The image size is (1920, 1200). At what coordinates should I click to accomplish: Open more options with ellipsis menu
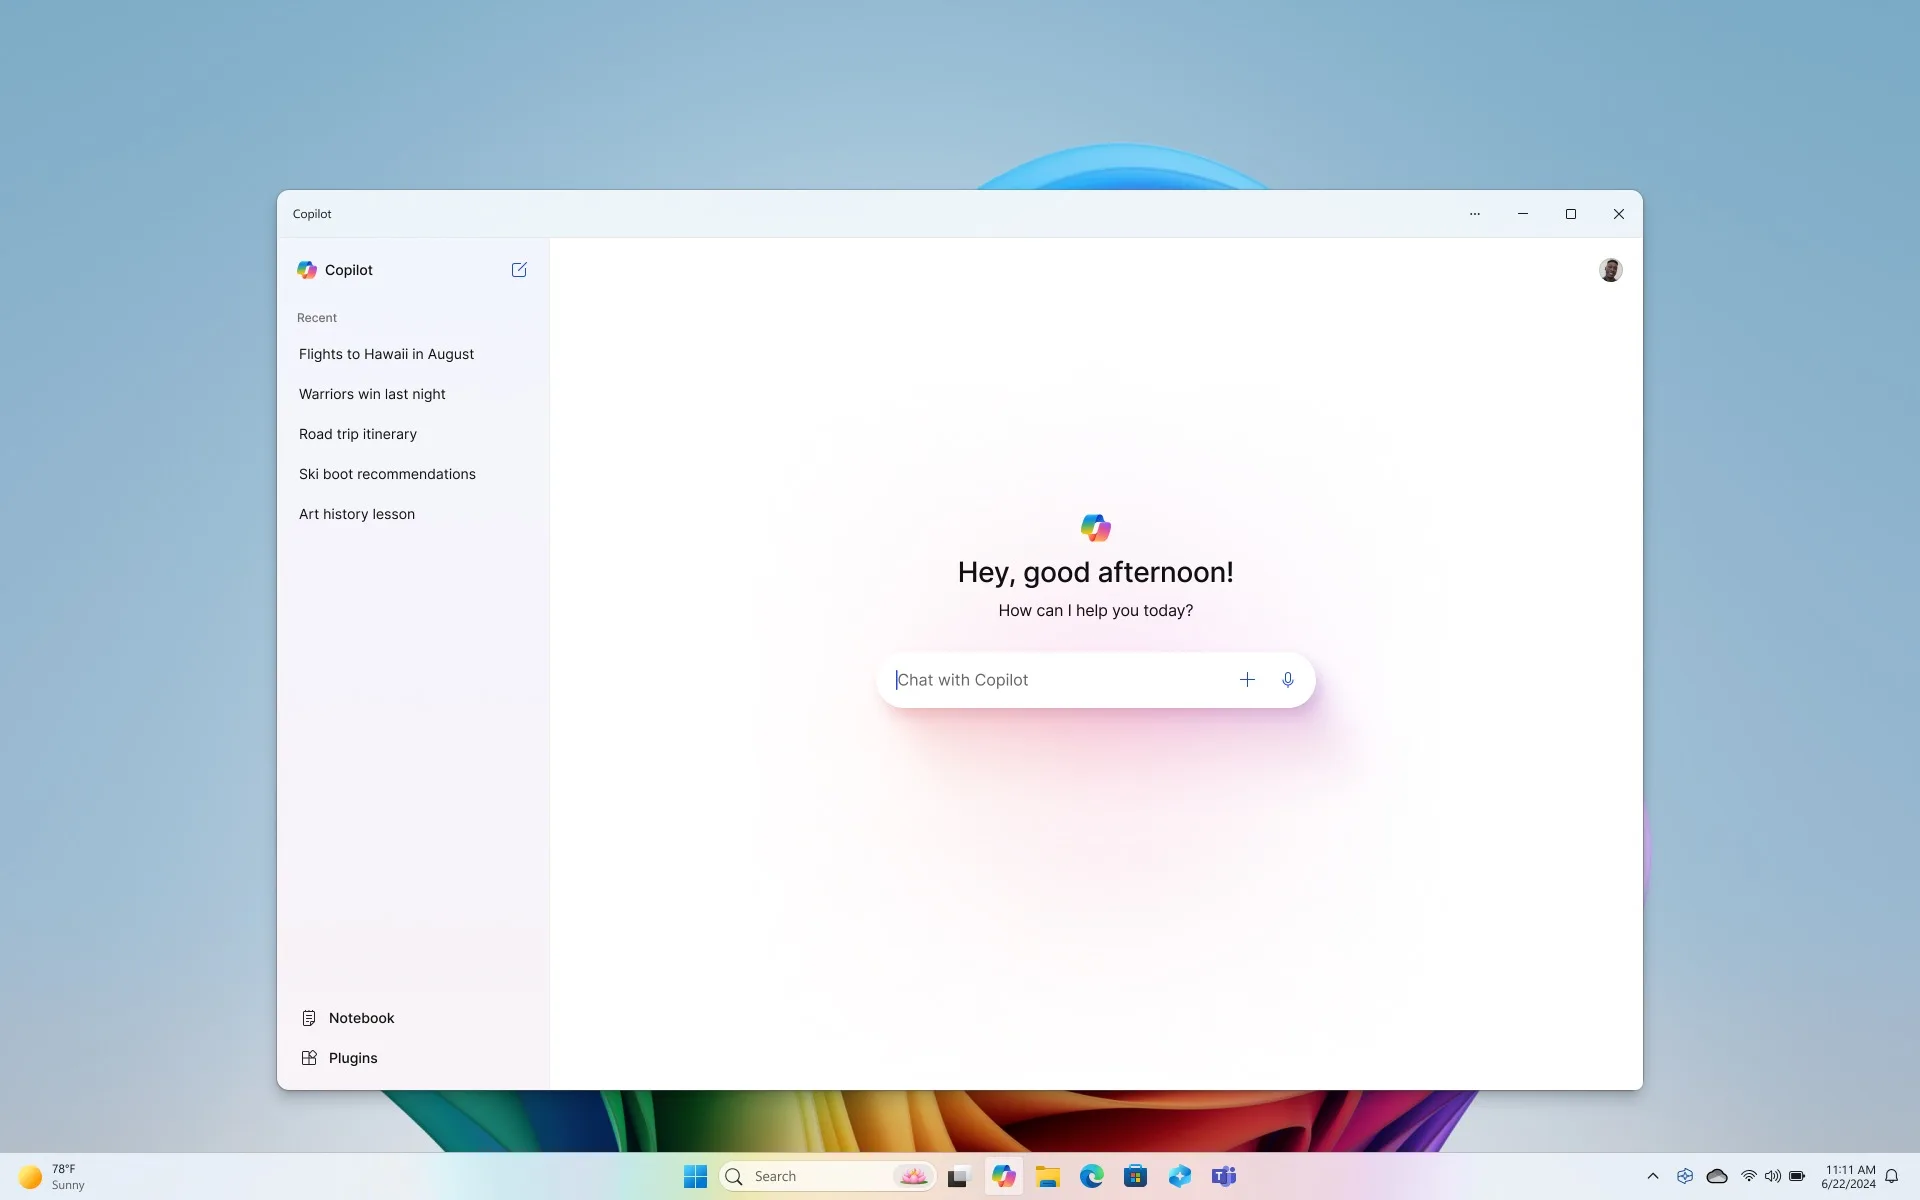point(1474,213)
